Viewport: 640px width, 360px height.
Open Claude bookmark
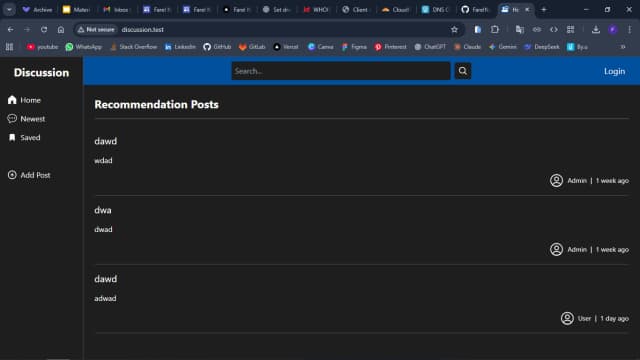click(x=467, y=47)
